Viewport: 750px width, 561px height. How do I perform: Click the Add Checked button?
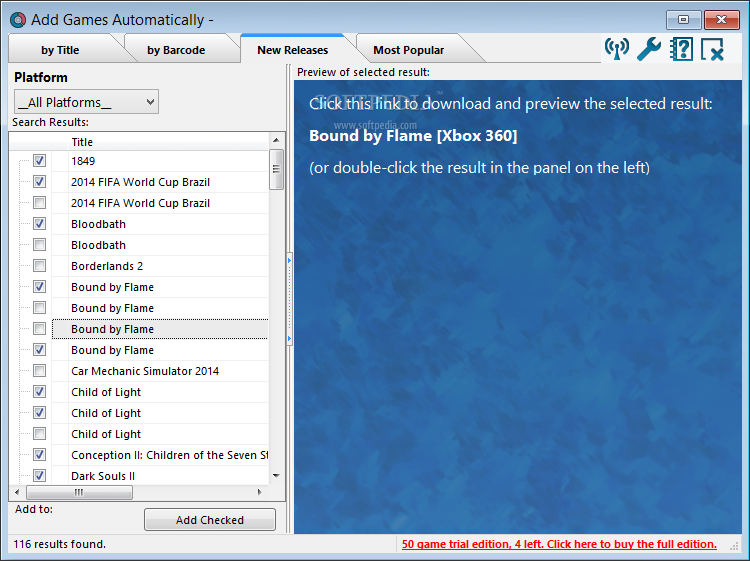coord(210,520)
